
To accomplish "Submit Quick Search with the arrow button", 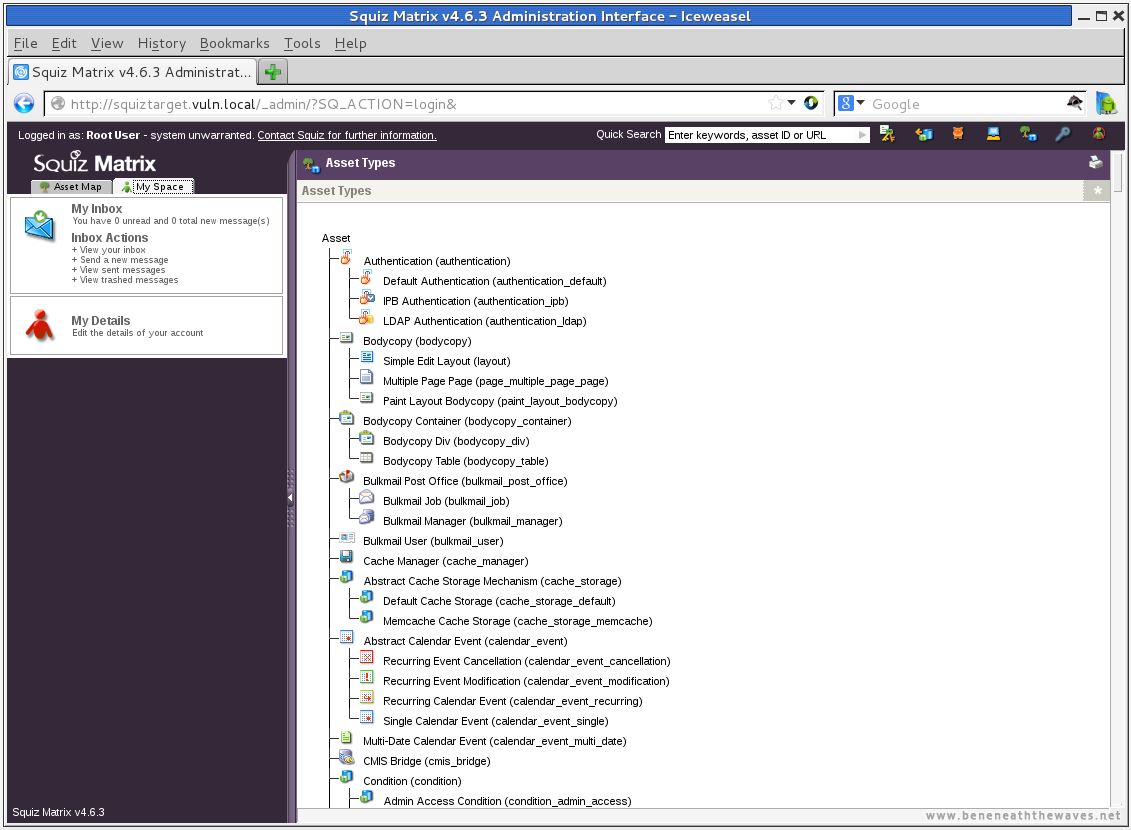I will pyautogui.click(x=862, y=135).
